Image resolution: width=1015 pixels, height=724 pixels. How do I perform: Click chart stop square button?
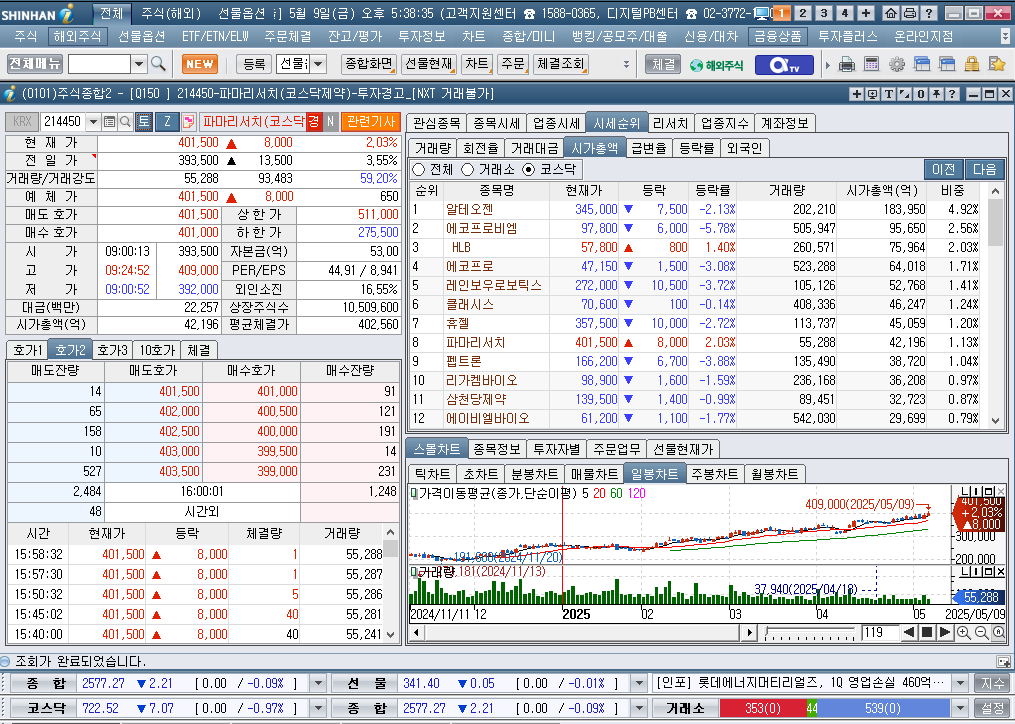[927, 632]
